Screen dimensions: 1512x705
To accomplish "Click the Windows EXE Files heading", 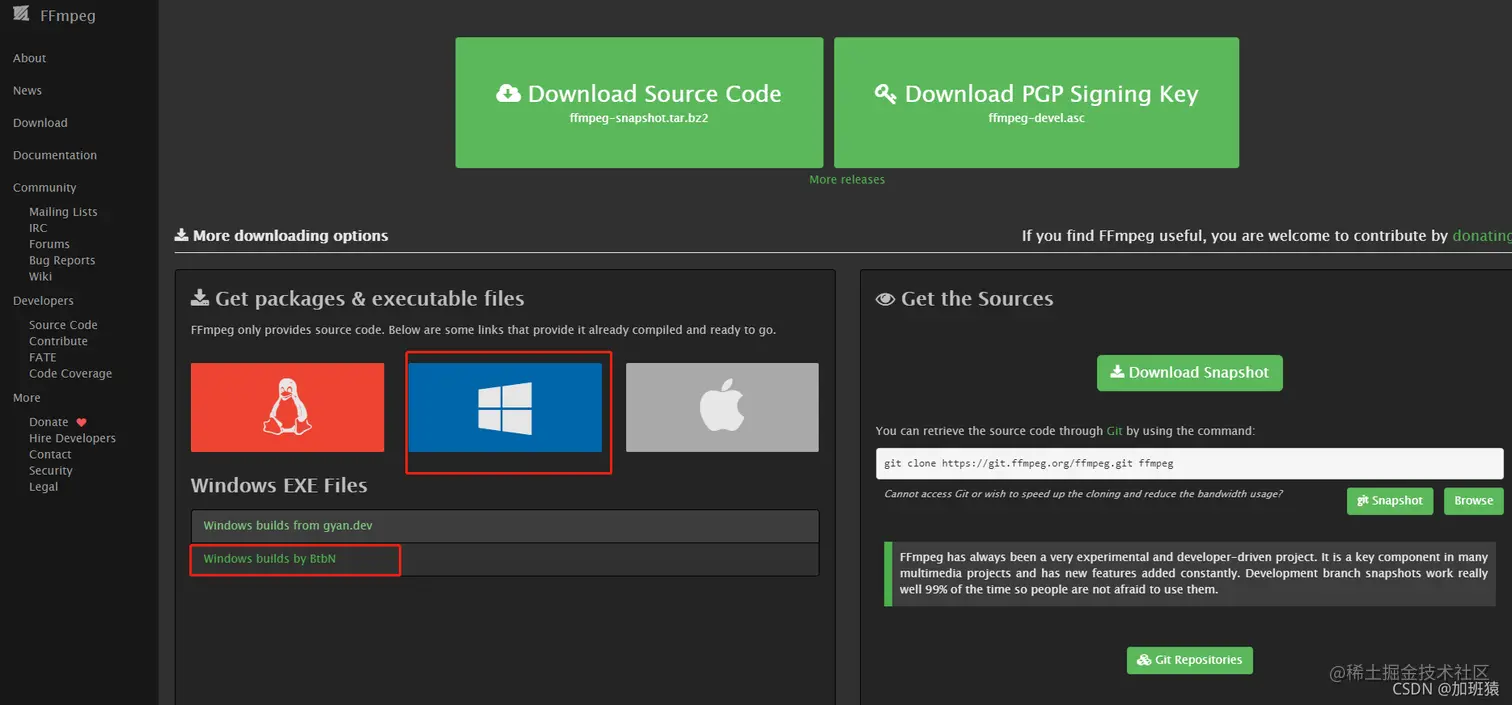I will (279, 486).
